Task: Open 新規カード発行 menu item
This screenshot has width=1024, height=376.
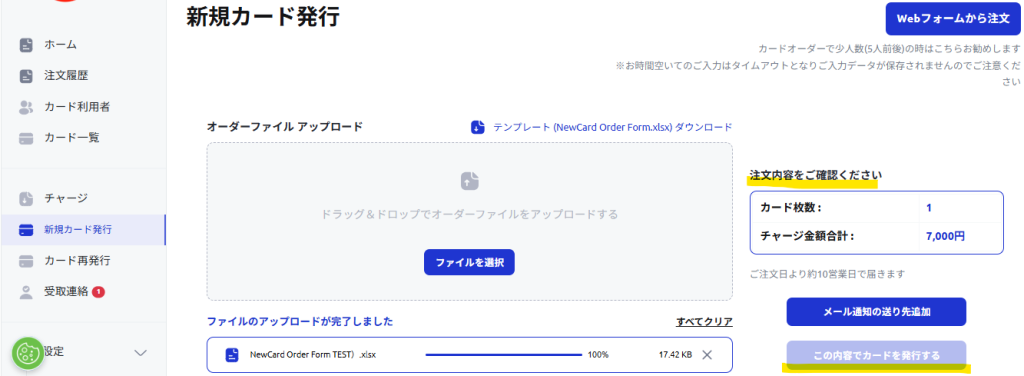Action: coord(83,230)
